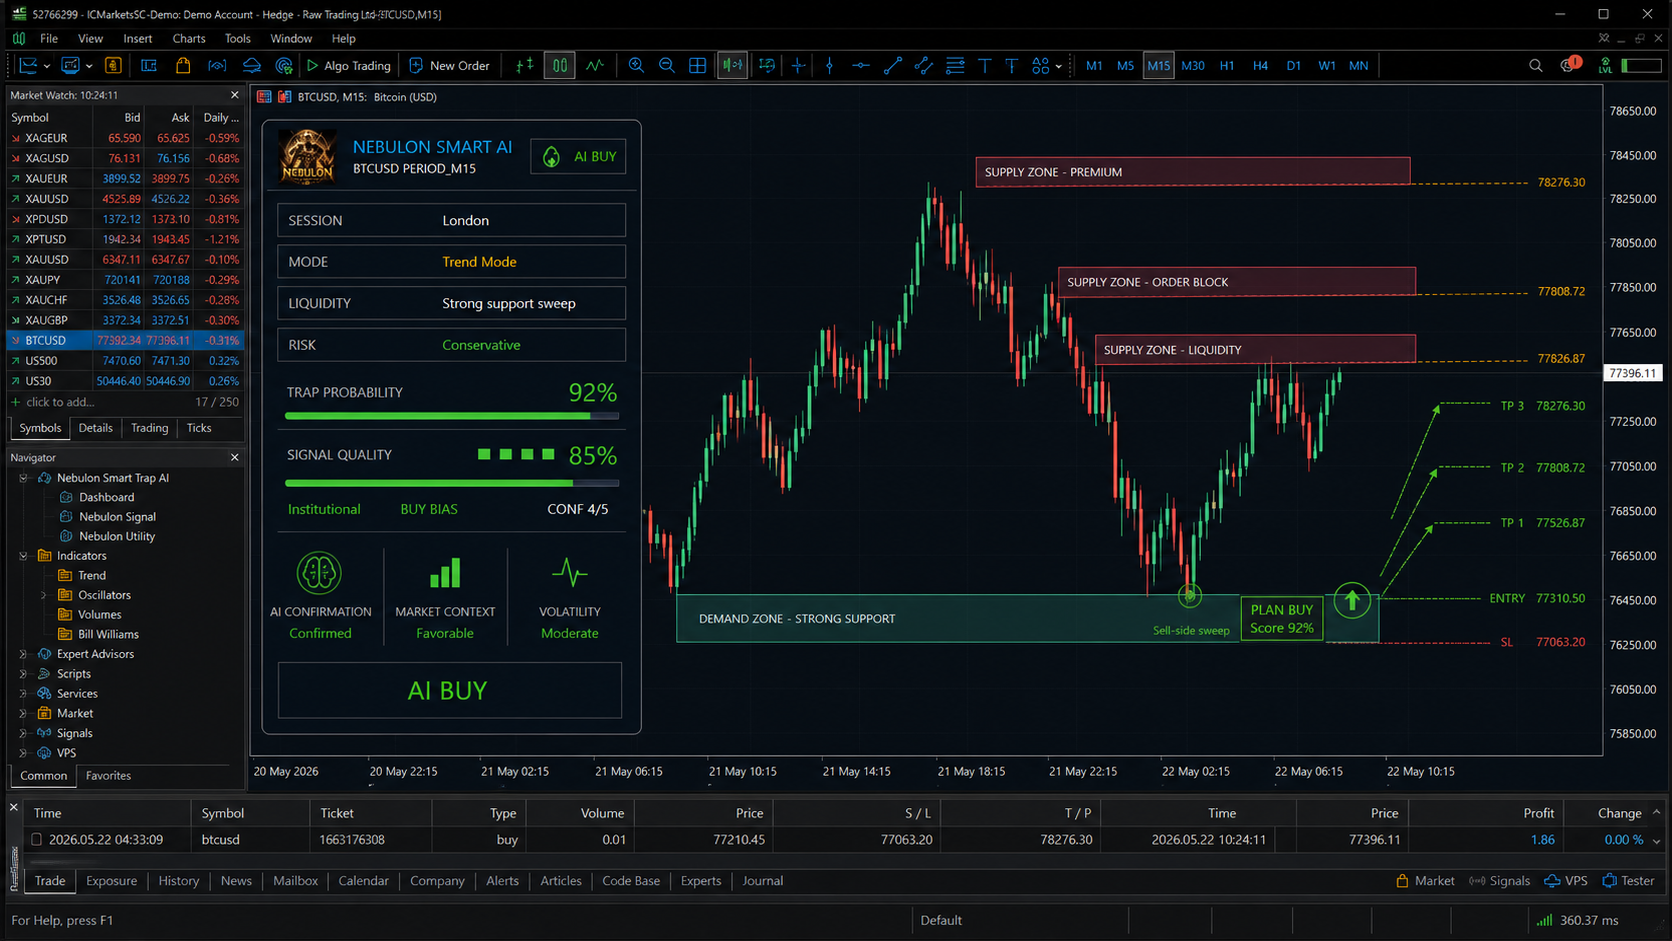Open the New Chart toolbar icon
Viewport: 1672px width, 941px height.
tap(28, 66)
